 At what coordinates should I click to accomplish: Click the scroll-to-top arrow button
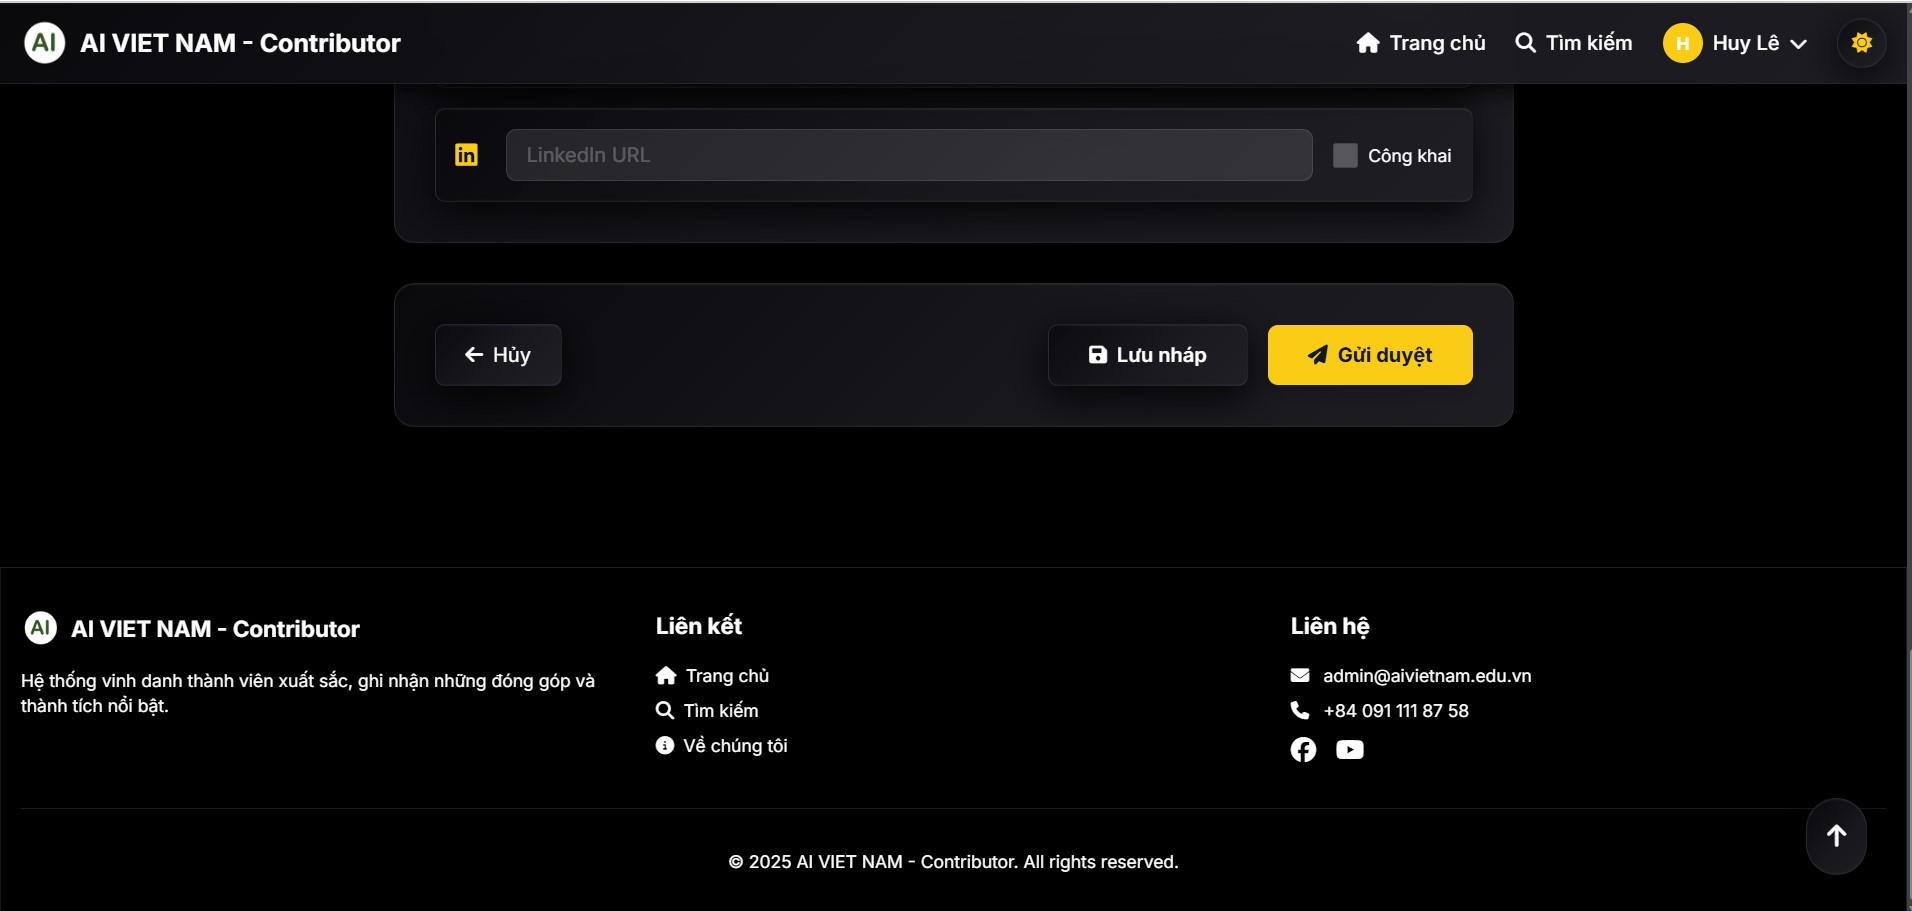[1835, 836]
